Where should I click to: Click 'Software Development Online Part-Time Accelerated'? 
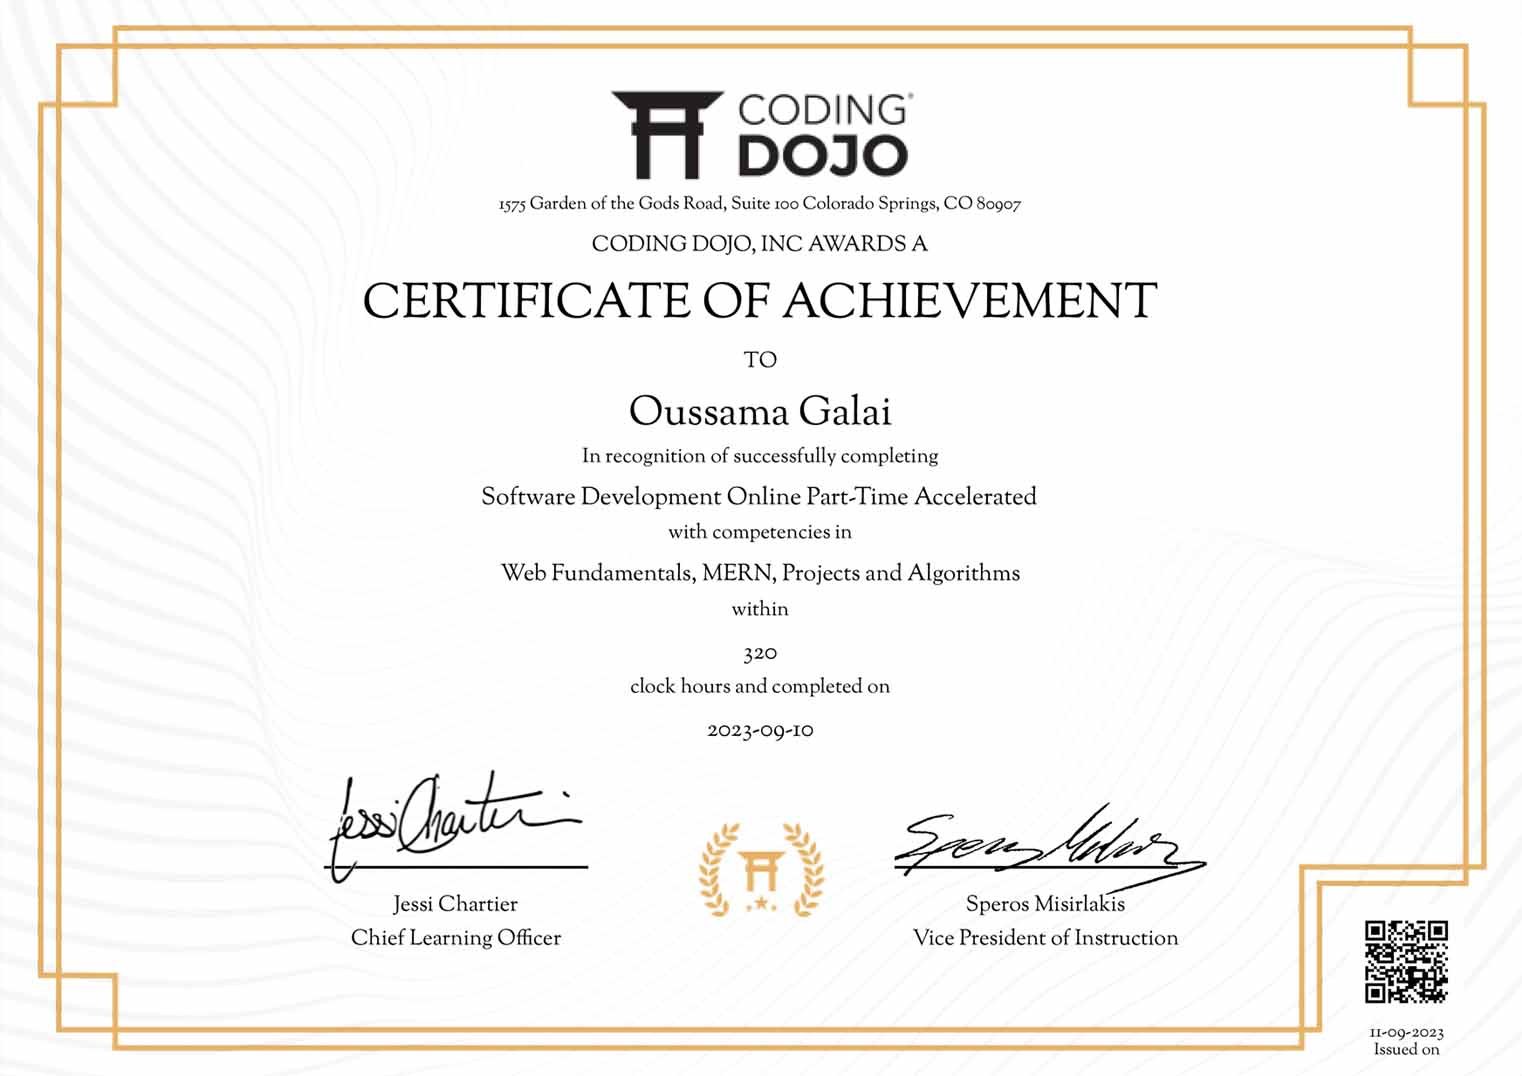pos(759,497)
